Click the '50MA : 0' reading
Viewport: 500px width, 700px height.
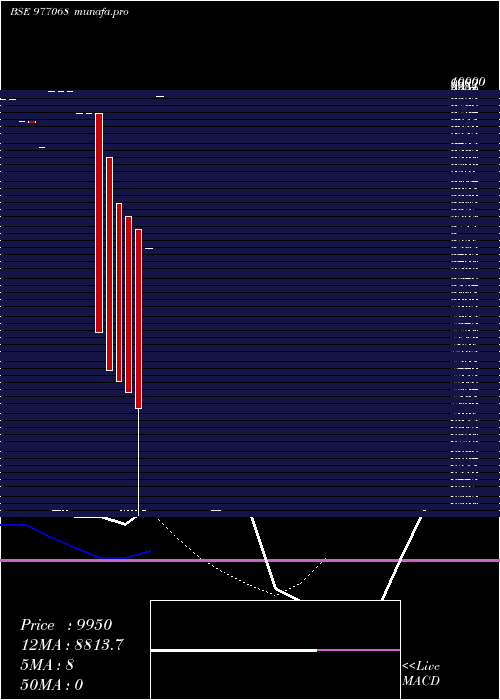(52, 685)
